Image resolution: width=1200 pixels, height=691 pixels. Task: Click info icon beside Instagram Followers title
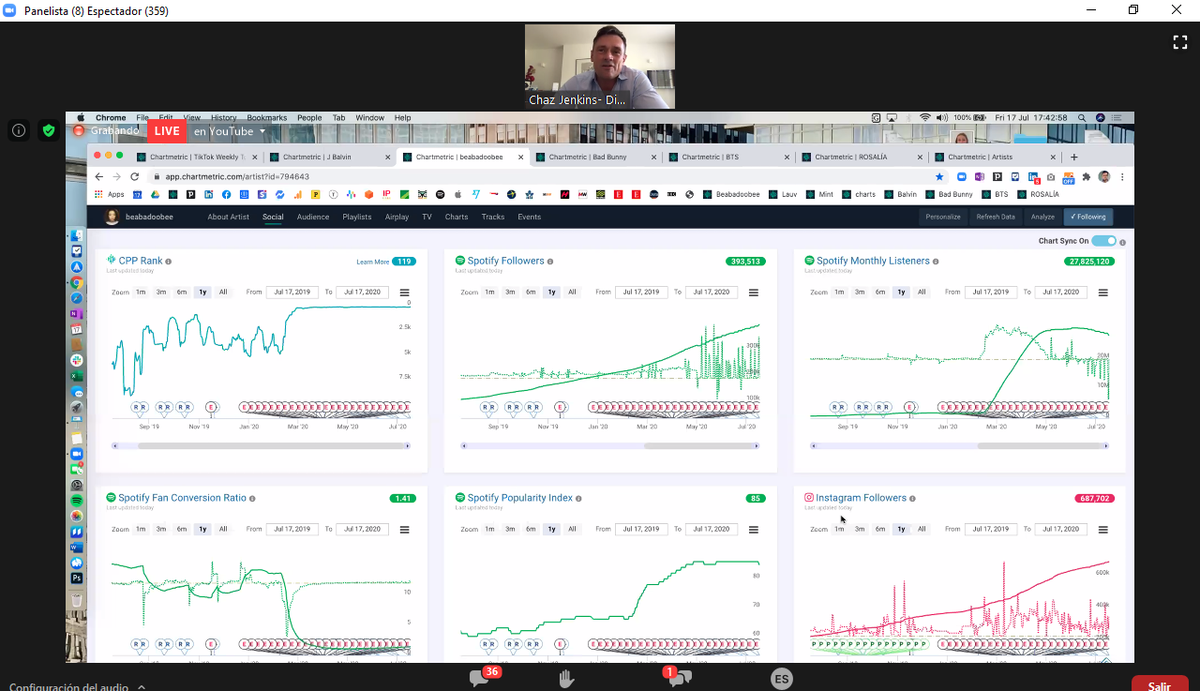tap(913, 498)
